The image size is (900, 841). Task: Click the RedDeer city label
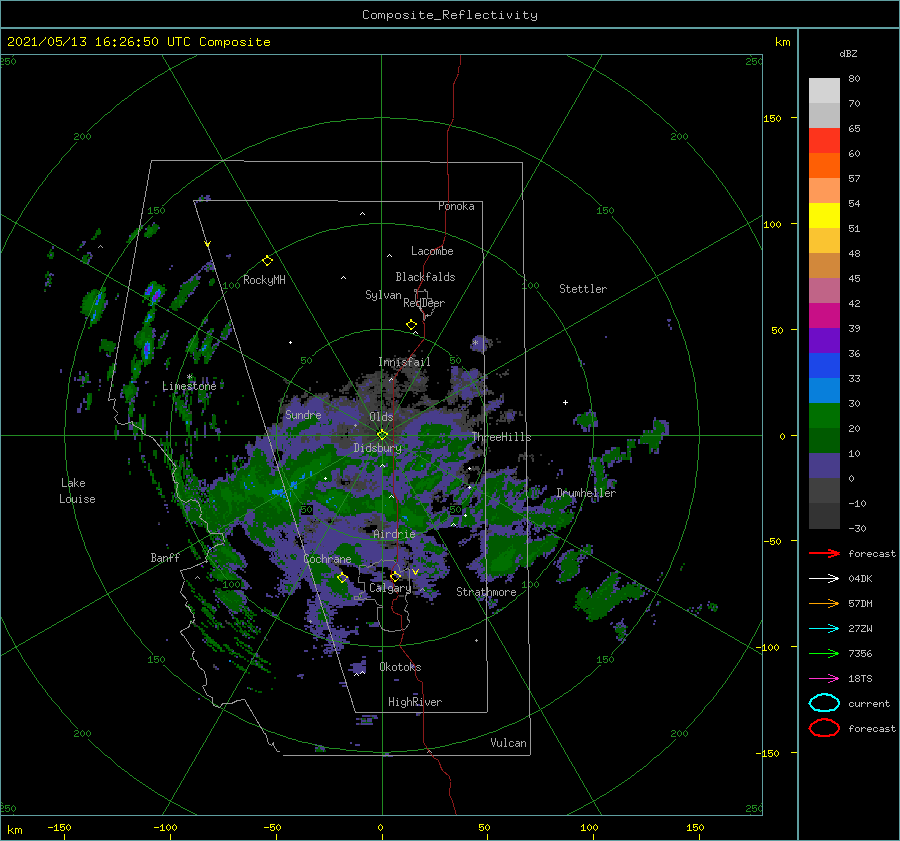(x=424, y=303)
